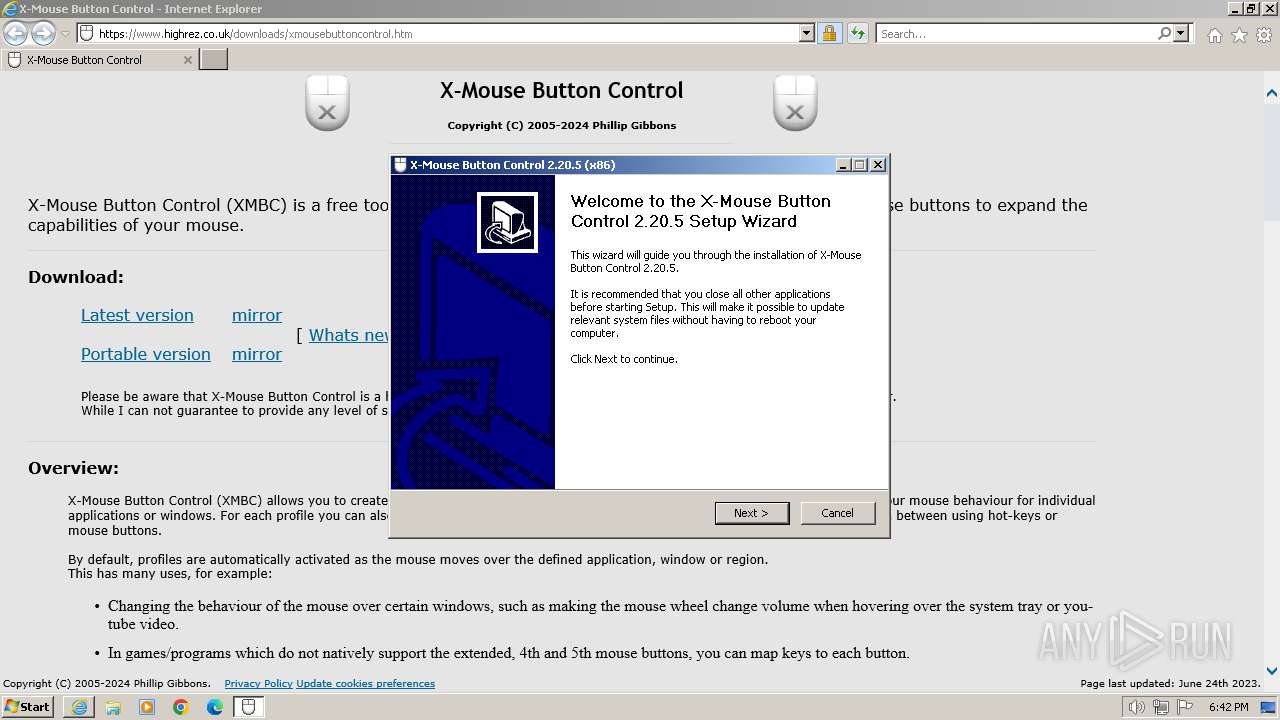
Task: Click the search magnifier icon
Action: (x=1164, y=33)
